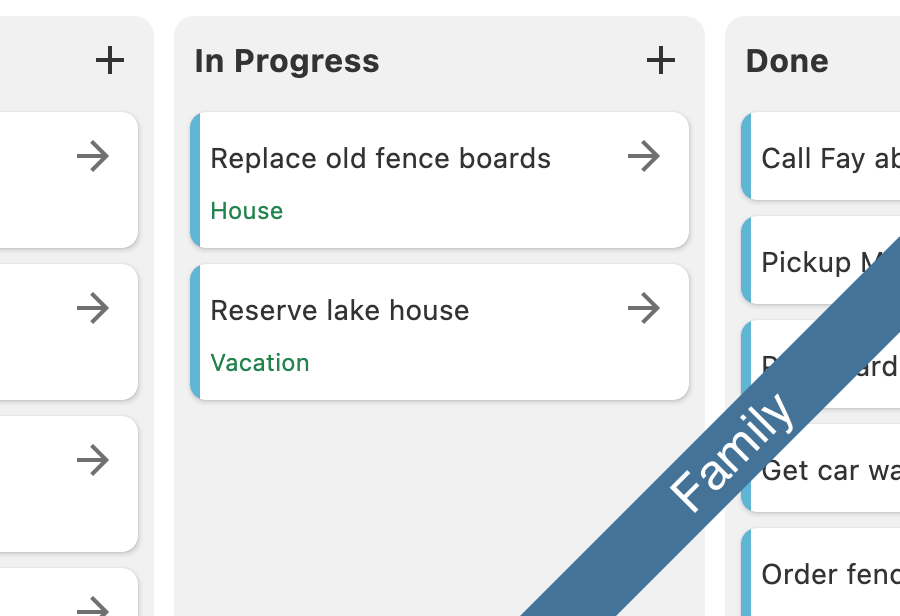Click the Done column title

tap(786, 60)
